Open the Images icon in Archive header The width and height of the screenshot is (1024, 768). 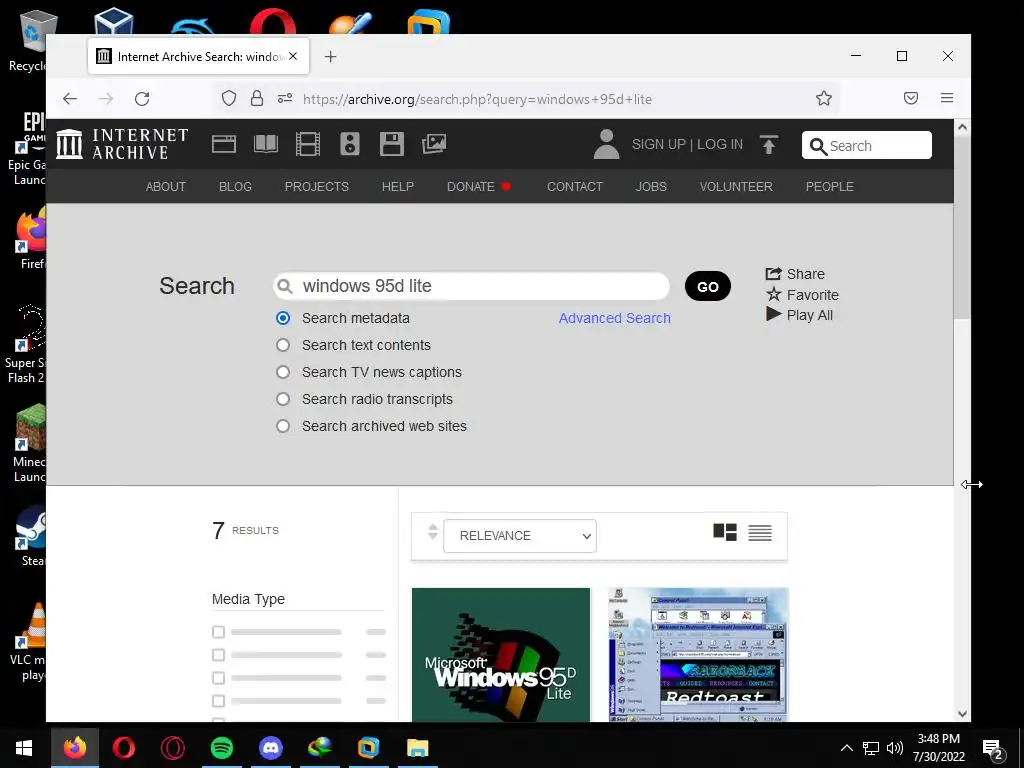click(434, 144)
